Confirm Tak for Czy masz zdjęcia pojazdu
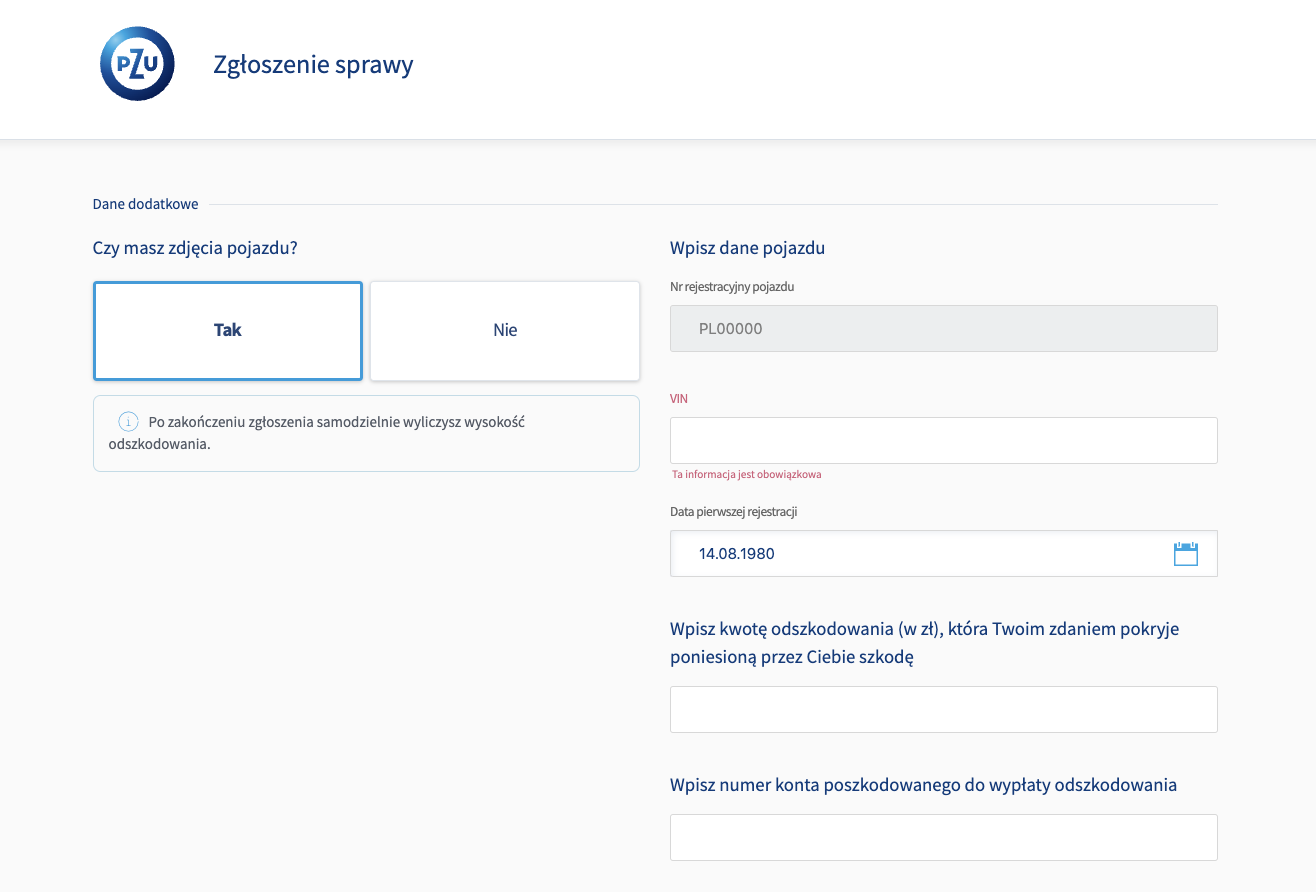 tap(227, 330)
